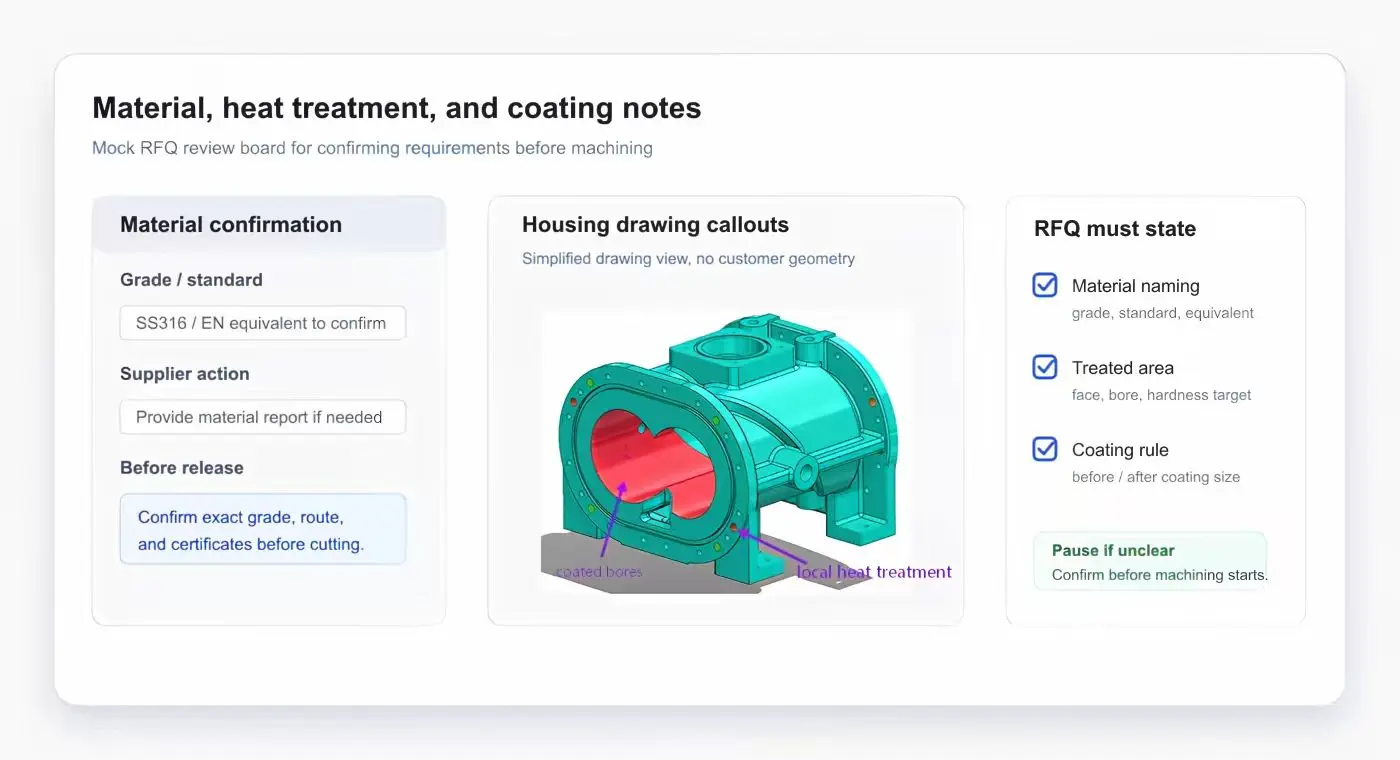Toggle the Coating rule checkbox
The width and height of the screenshot is (1400, 760).
coord(1045,449)
